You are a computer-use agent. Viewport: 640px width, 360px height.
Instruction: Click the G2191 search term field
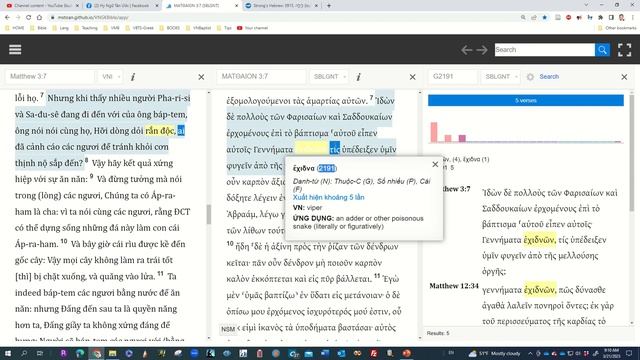click(453, 77)
